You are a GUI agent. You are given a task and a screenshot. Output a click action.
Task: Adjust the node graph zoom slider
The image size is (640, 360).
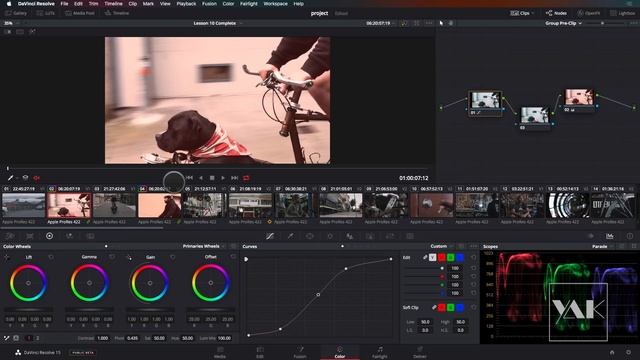click(x=602, y=23)
